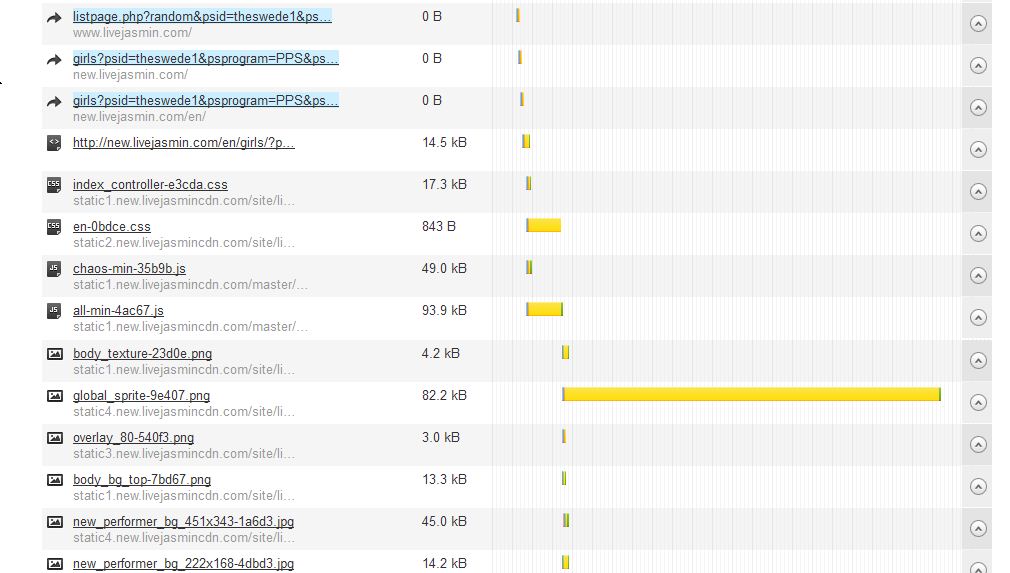1010x573 pixels.
Task: Select the 82.2 kB size value
Action: 444,395
